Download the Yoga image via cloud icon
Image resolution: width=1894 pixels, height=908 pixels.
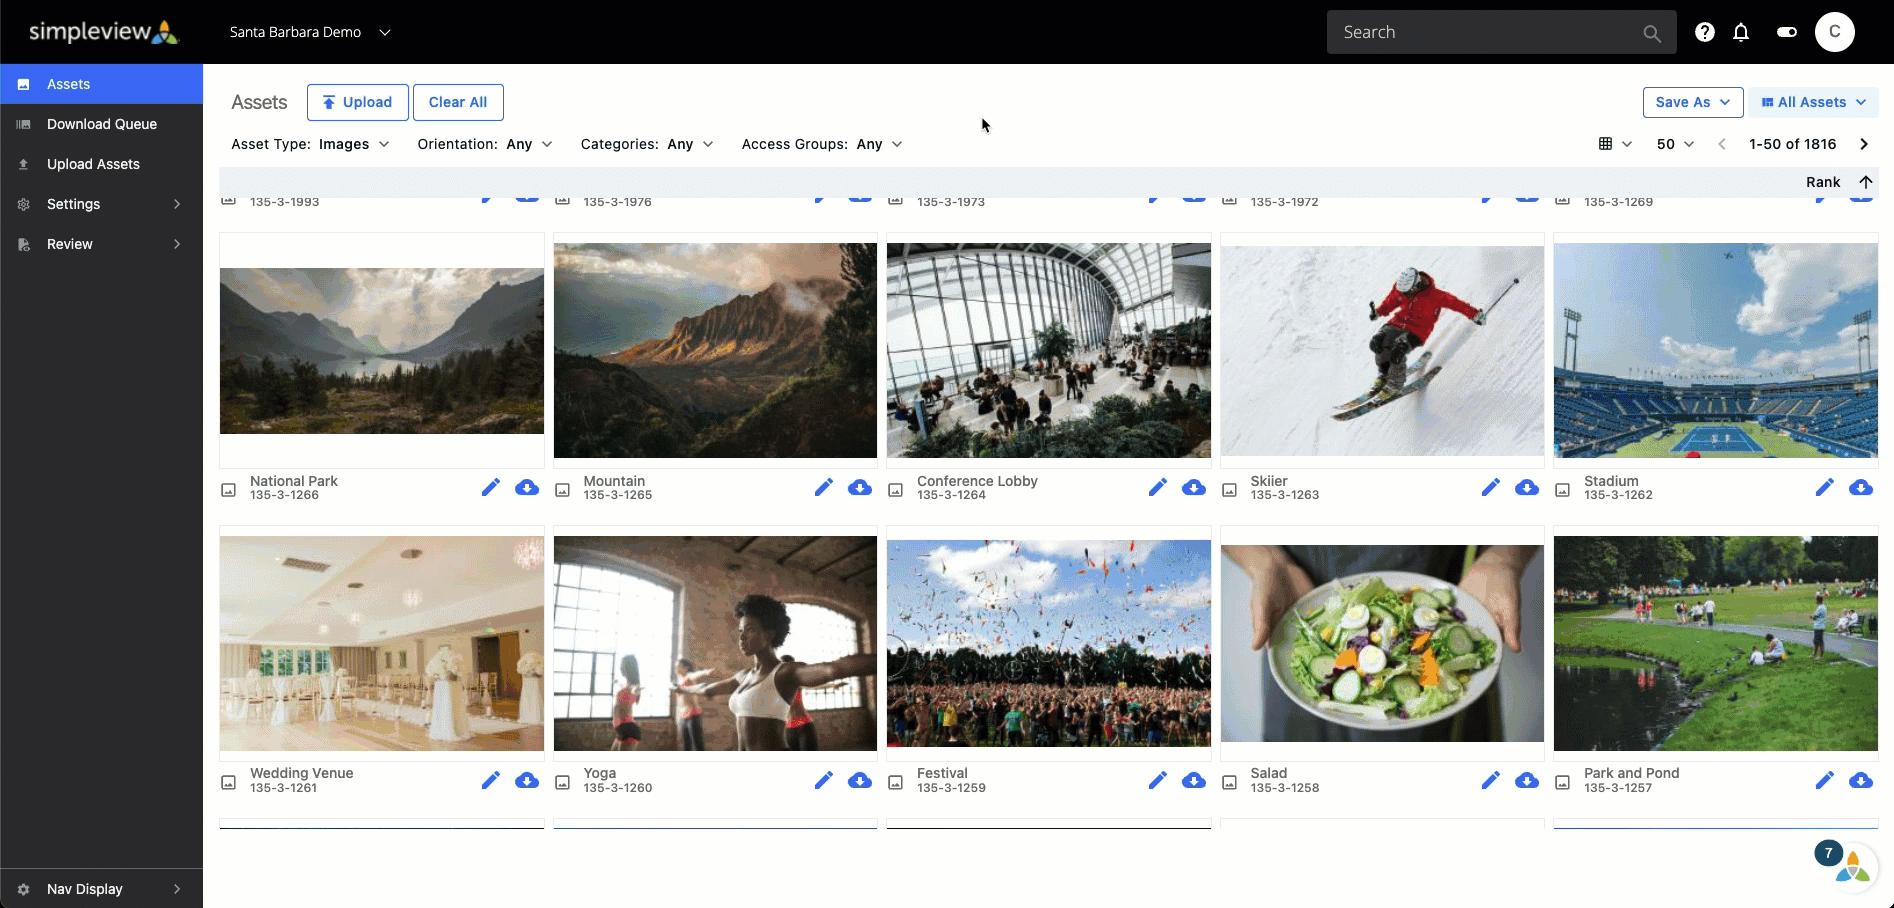(860, 780)
